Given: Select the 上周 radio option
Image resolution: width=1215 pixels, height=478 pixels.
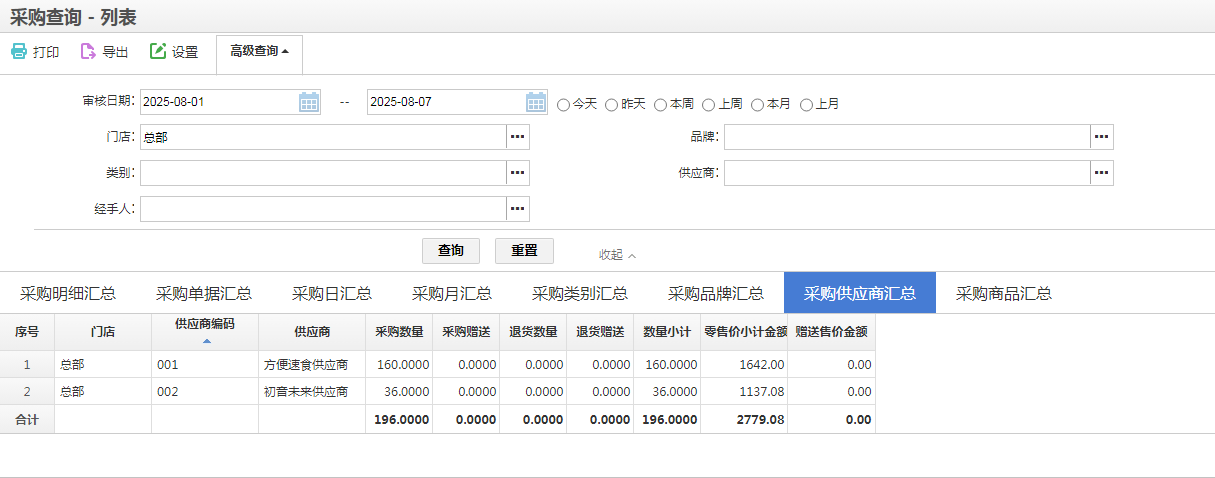Looking at the screenshot, I should 709,104.
